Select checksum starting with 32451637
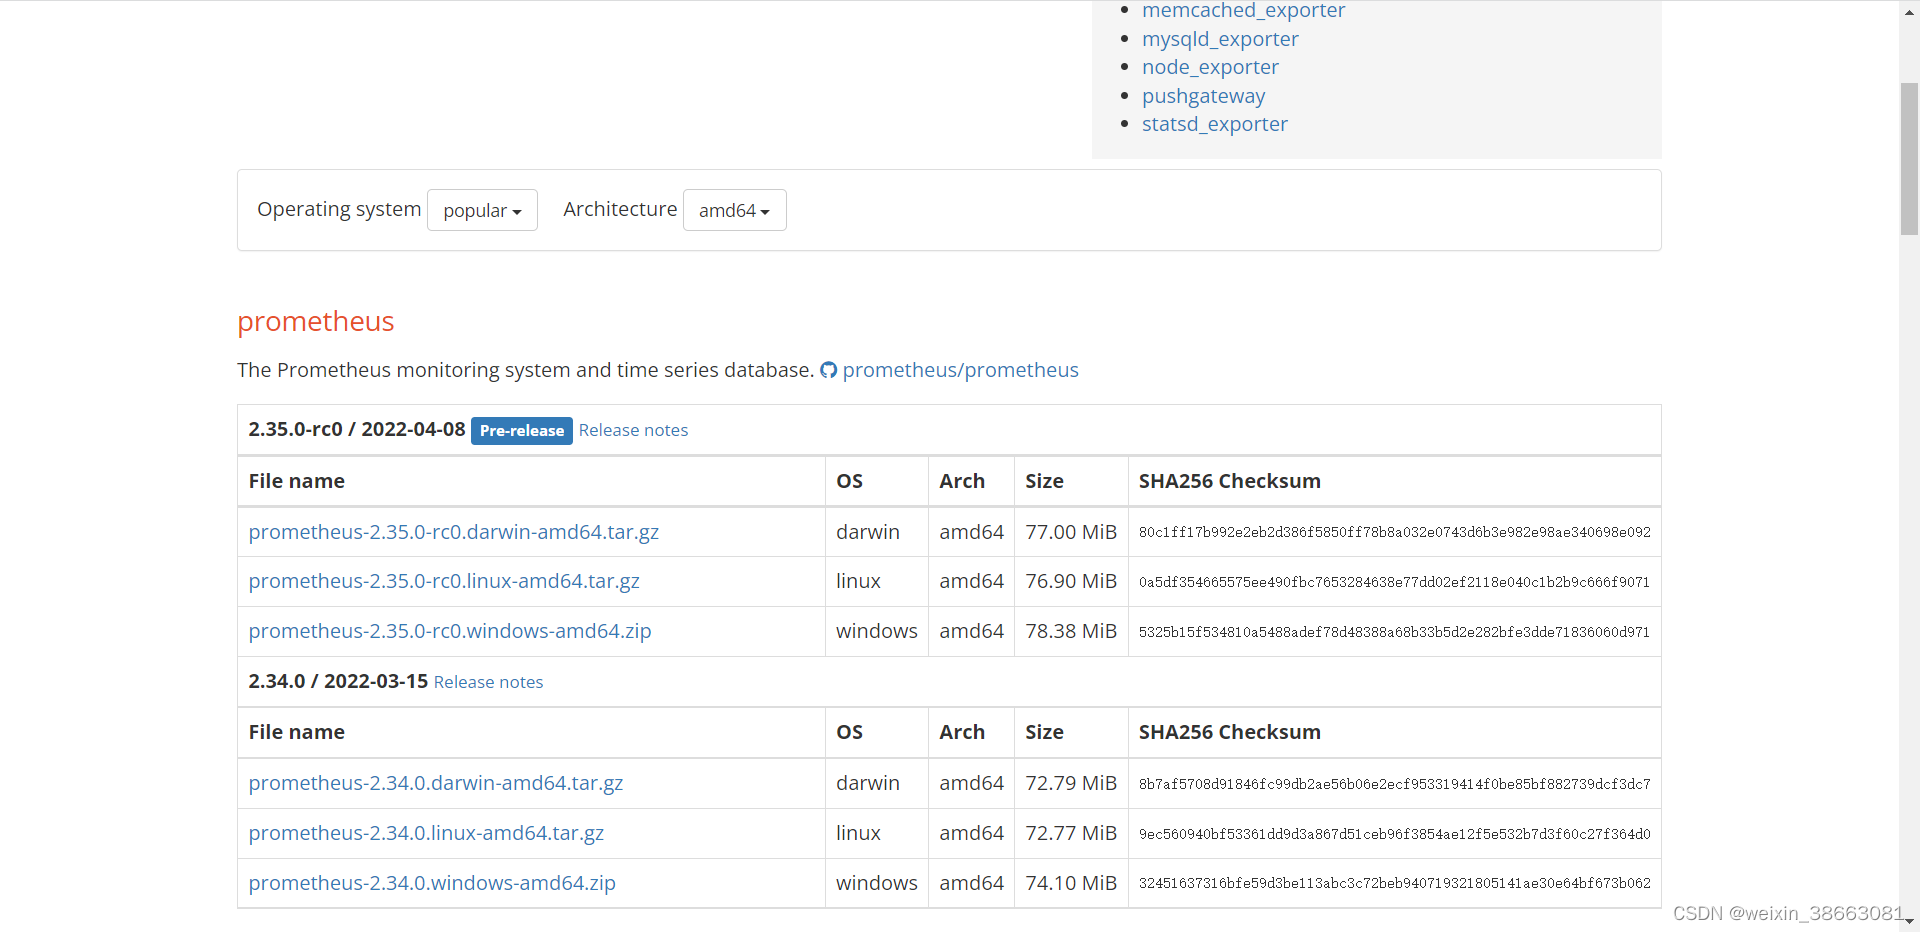This screenshot has width=1920, height=932. click(1394, 883)
